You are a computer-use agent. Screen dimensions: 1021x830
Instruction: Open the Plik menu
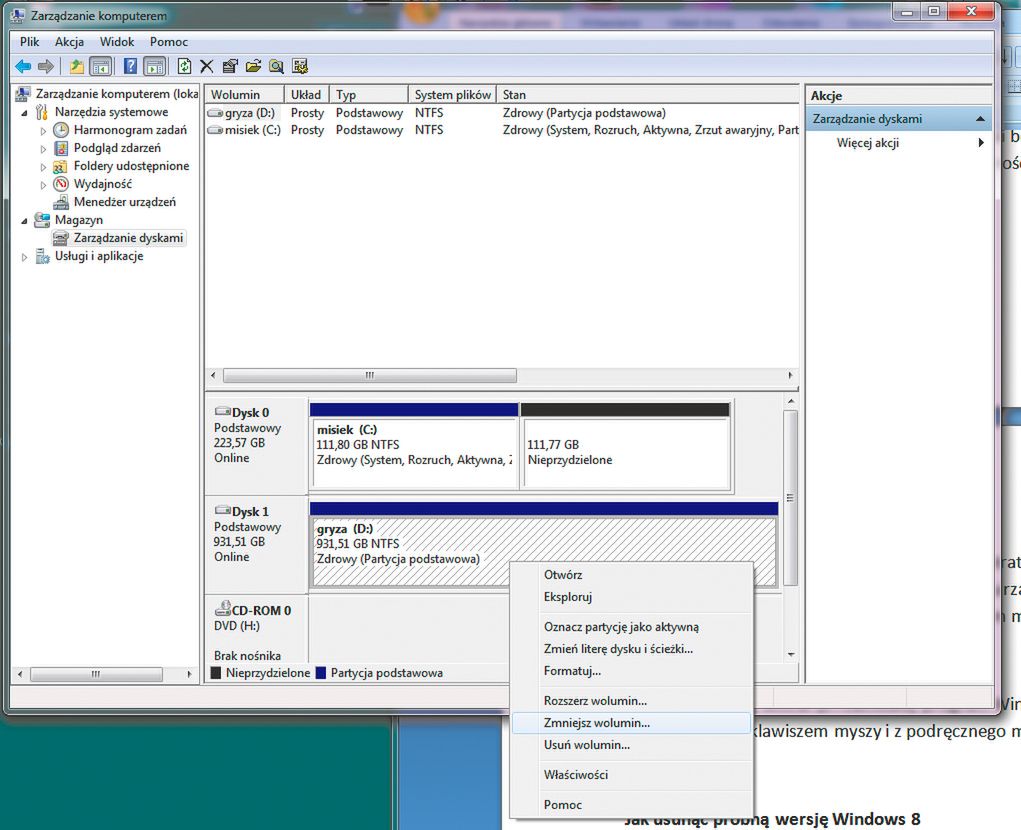tap(29, 42)
